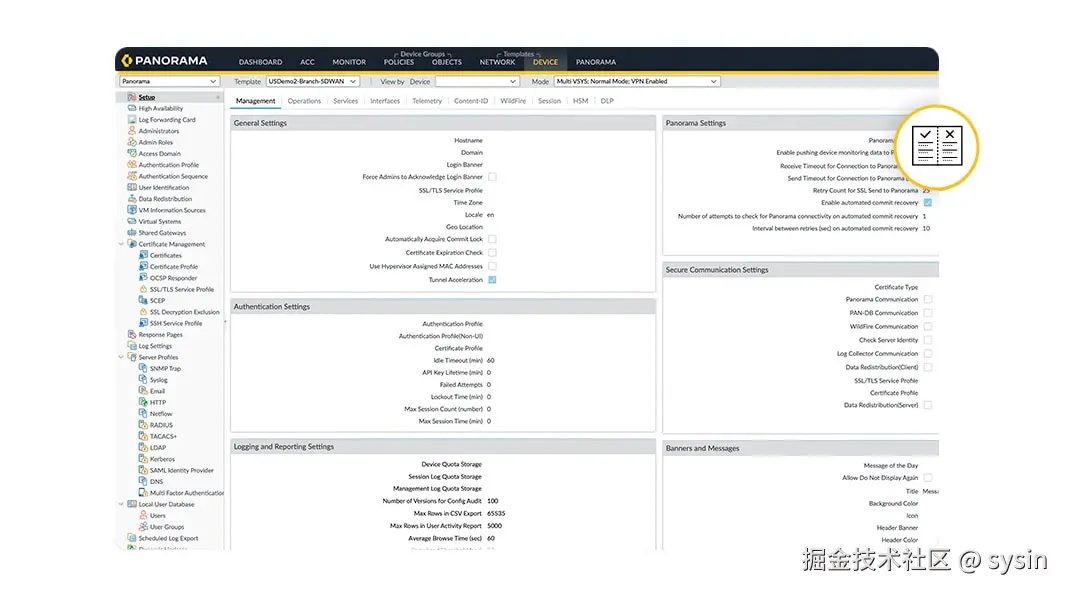Click the Response Pages icon

point(132,334)
